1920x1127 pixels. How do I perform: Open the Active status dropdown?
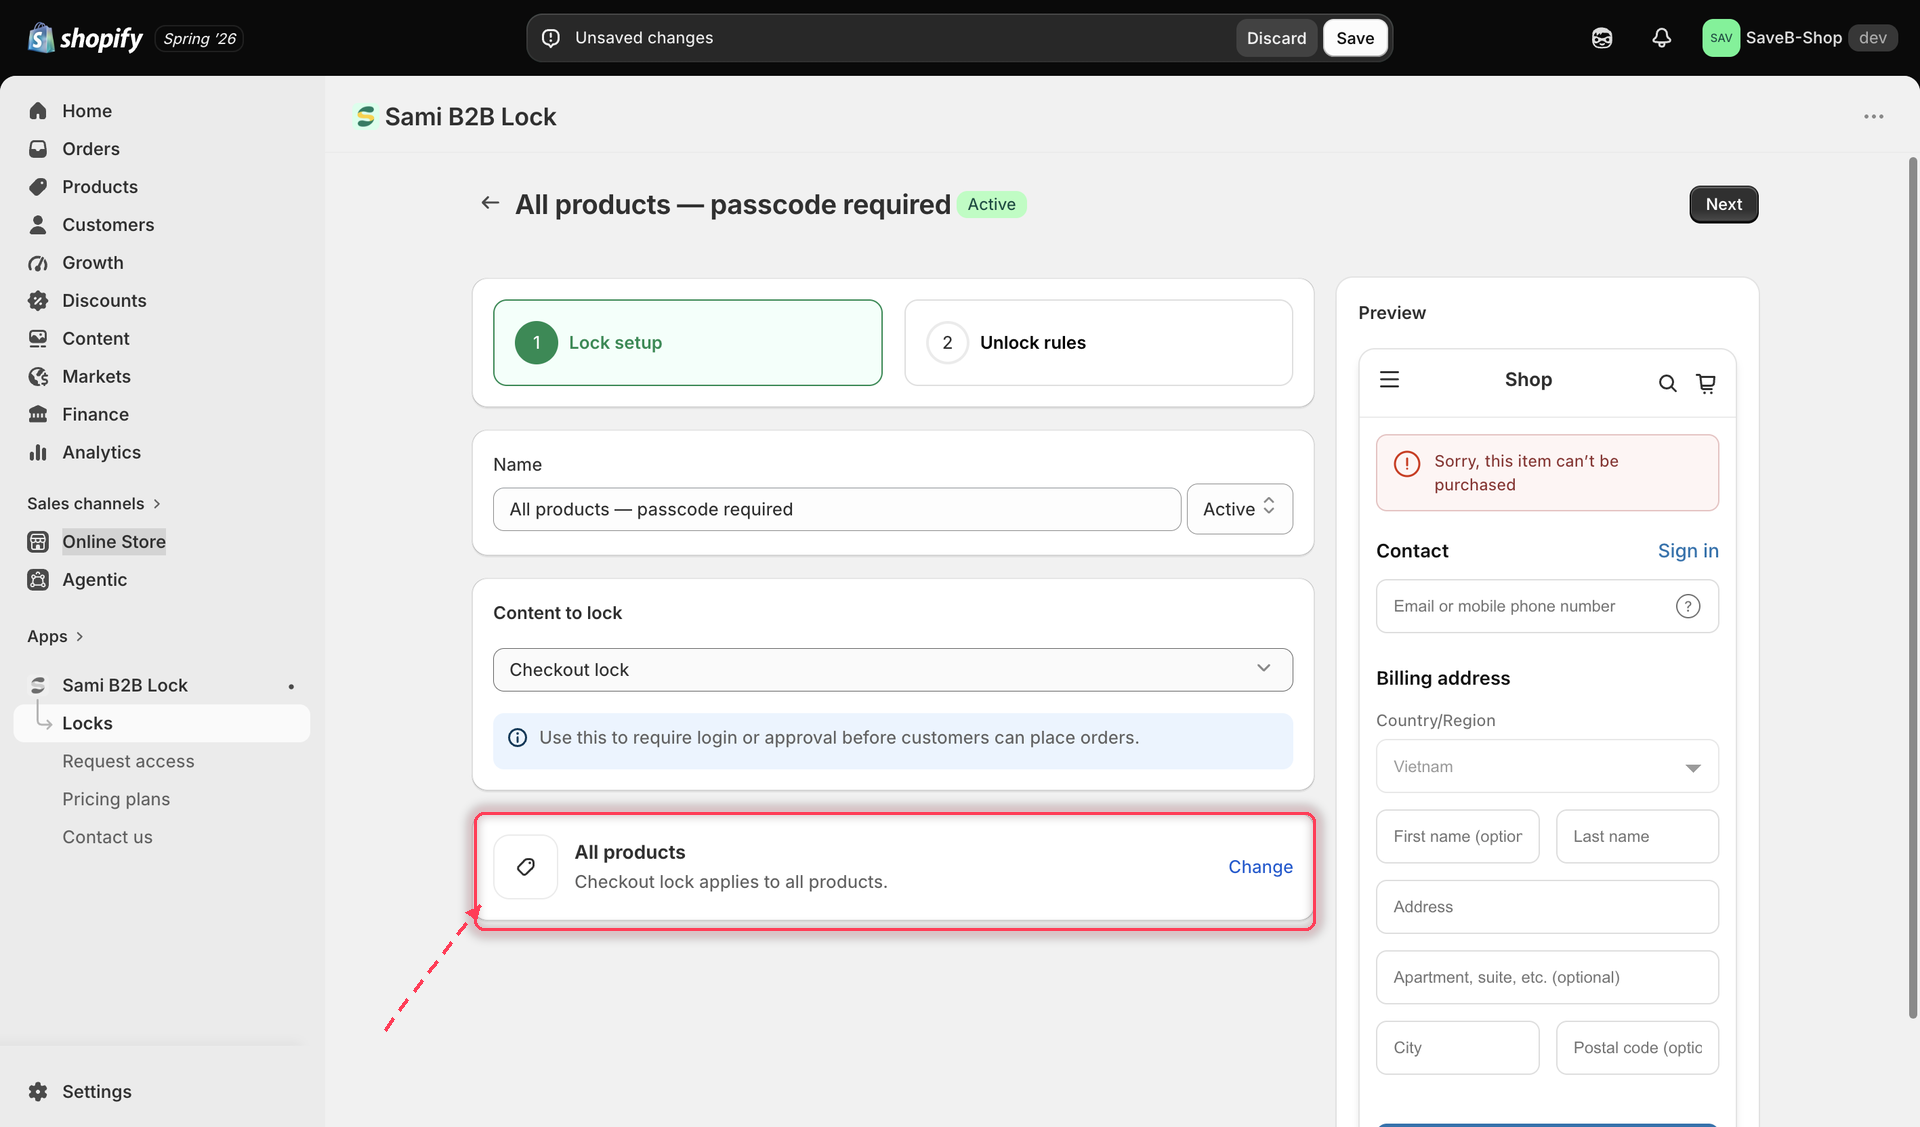[1239, 509]
